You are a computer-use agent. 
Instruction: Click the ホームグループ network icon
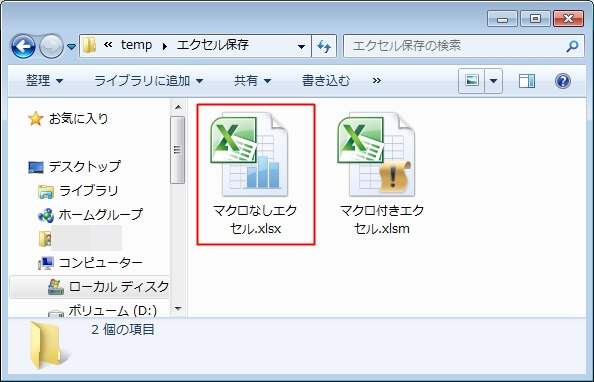pyautogui.click(x=46, y=215)
